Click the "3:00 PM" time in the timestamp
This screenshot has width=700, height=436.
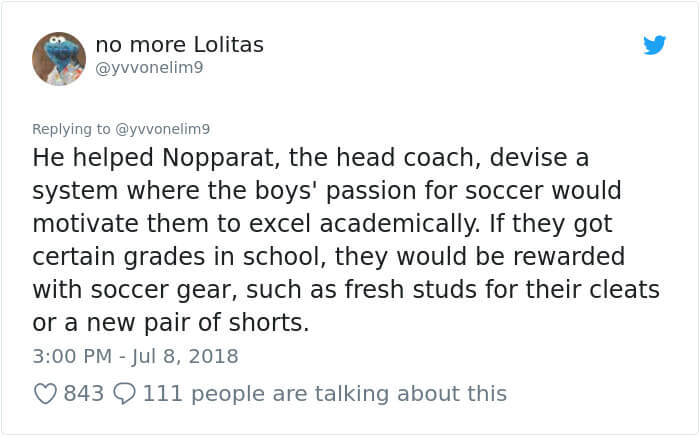click(72, 356)
